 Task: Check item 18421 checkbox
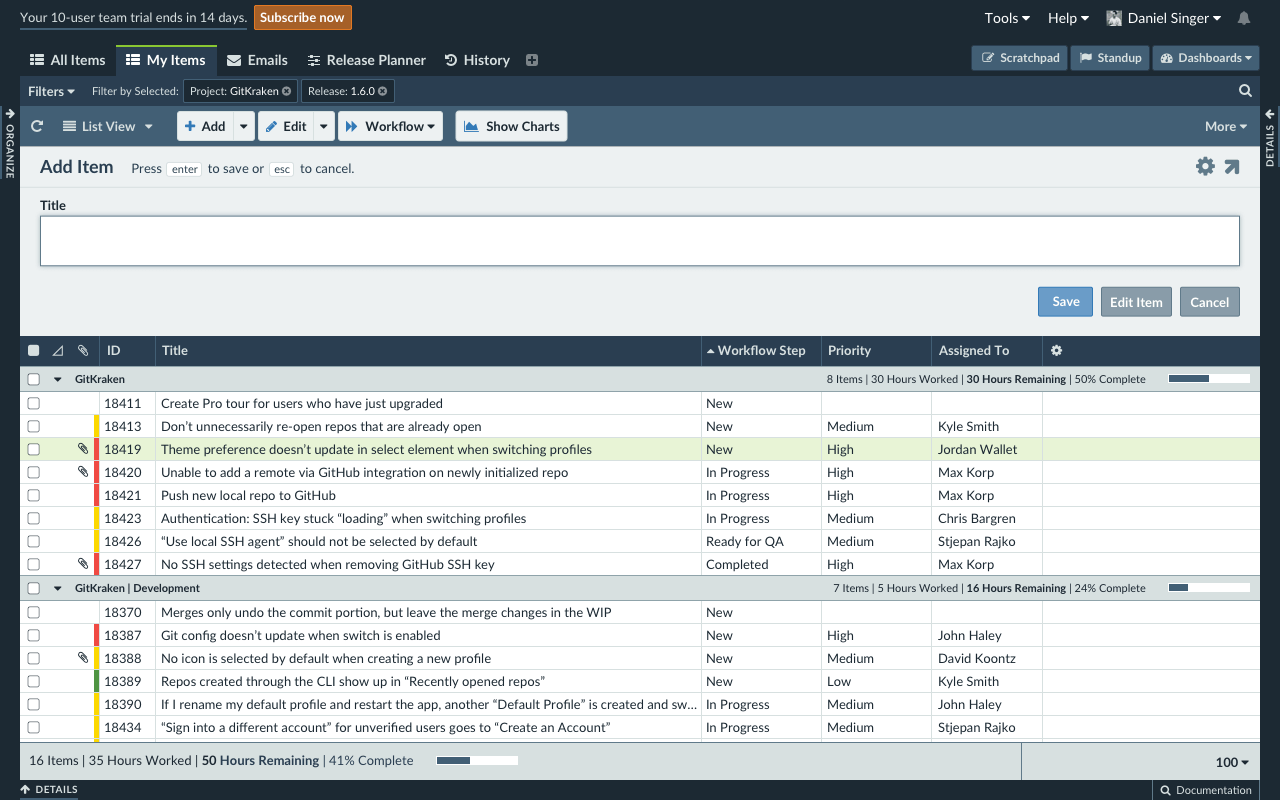(34, 495)
